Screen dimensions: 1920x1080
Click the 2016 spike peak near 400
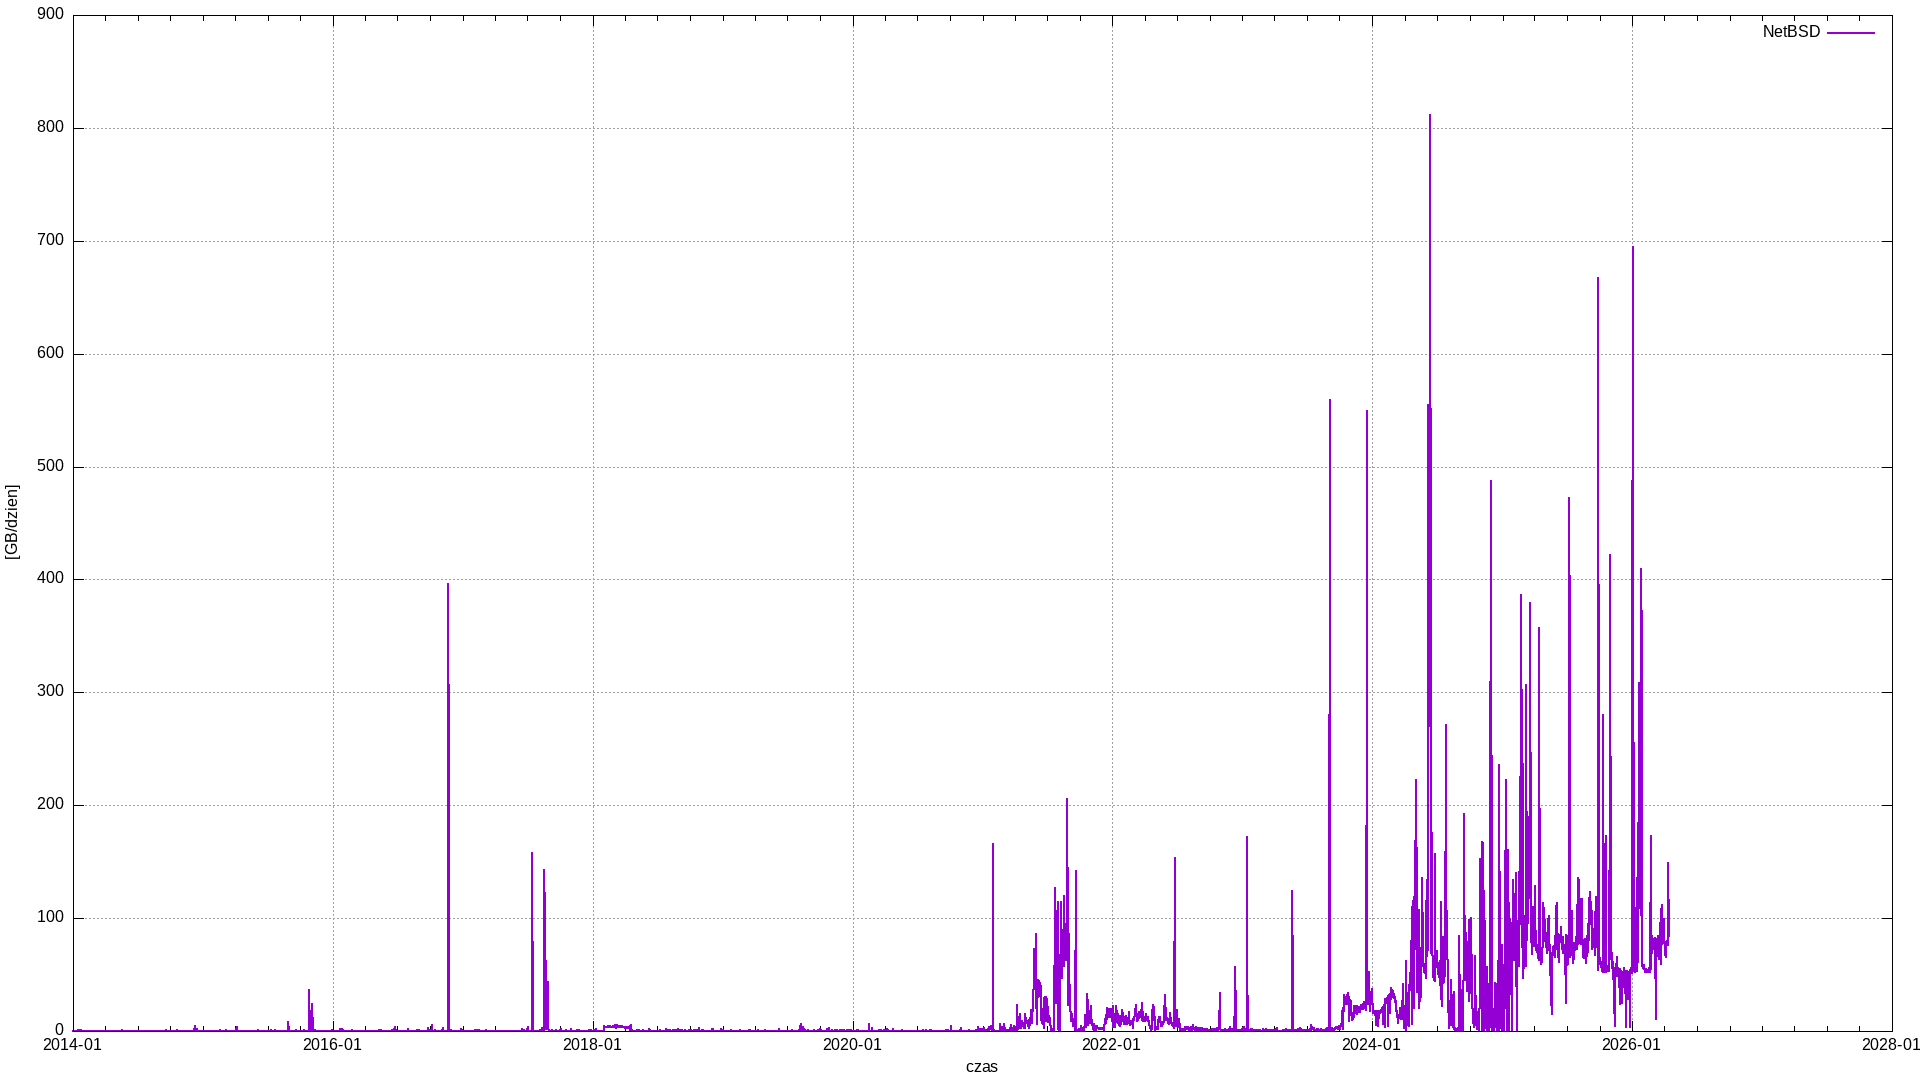[x=448, y=585]
